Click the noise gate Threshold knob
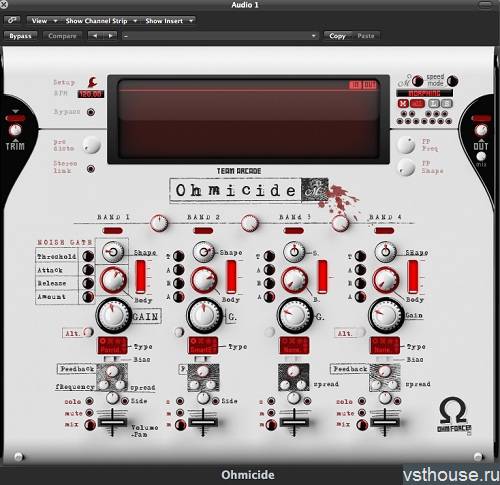Image resolution: width=500 pixels, height=485 pixels. (x=88, y=256)
